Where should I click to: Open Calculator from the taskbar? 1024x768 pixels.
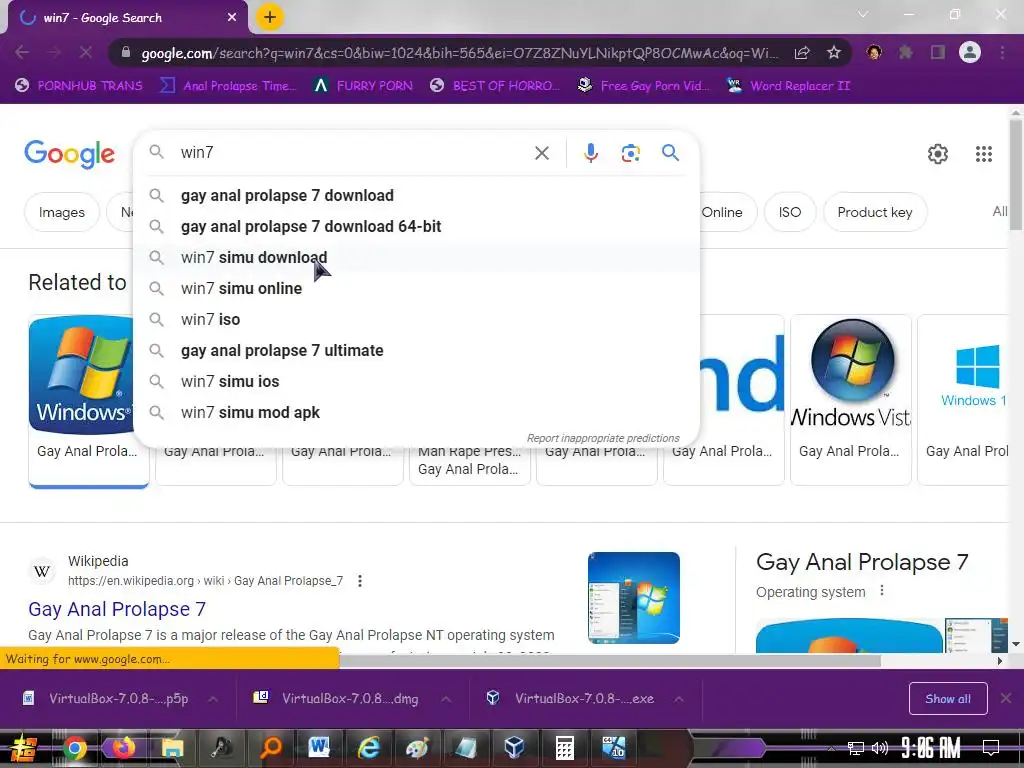[564, 748]
